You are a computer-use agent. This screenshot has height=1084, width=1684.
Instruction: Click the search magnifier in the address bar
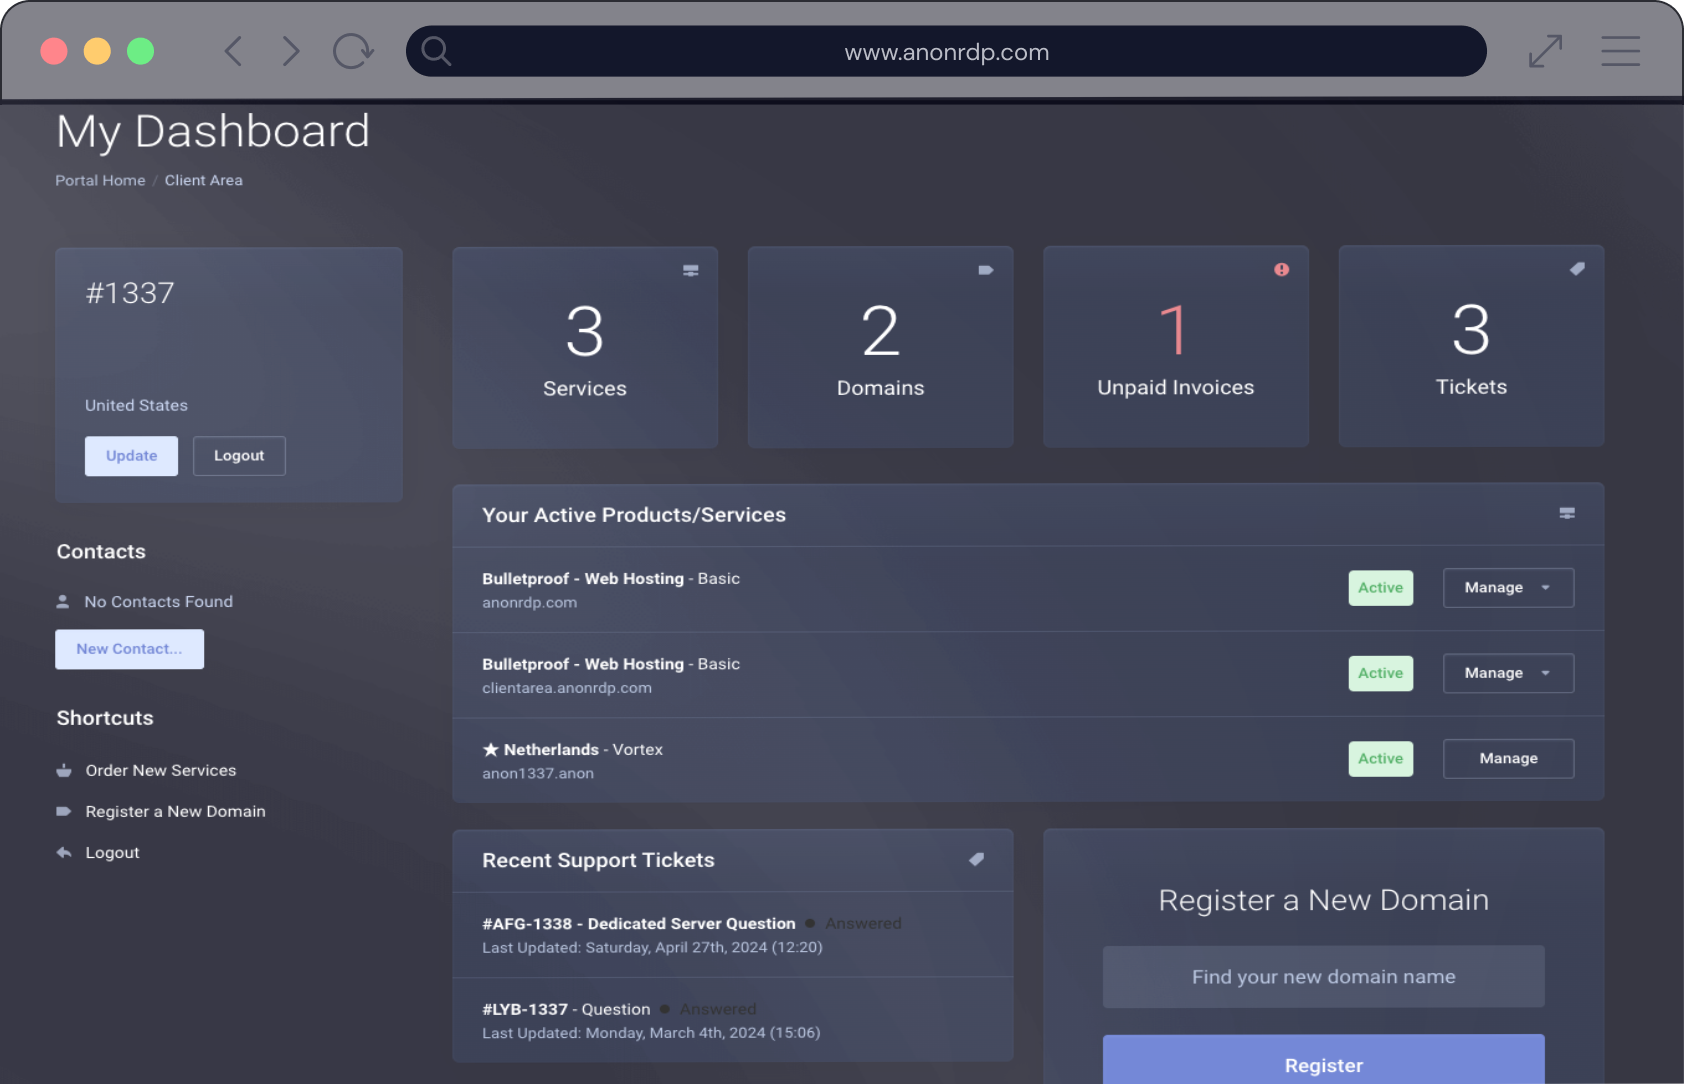(x=436, y=51)
